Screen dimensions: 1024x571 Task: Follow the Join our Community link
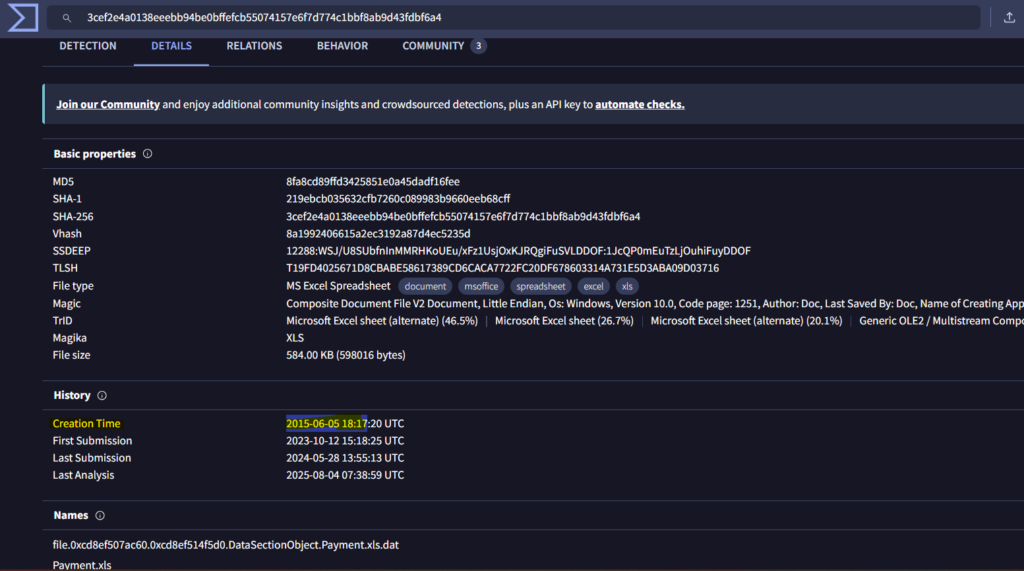coord(108,105)
